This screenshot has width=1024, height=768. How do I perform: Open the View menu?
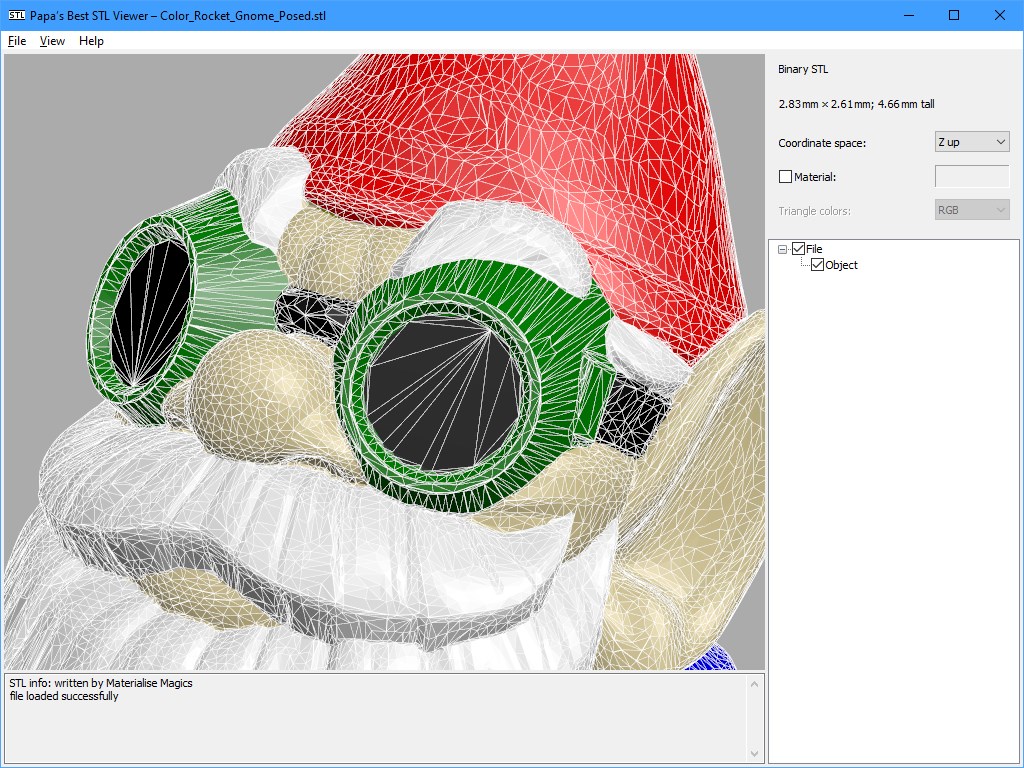(x=52, y=41)
